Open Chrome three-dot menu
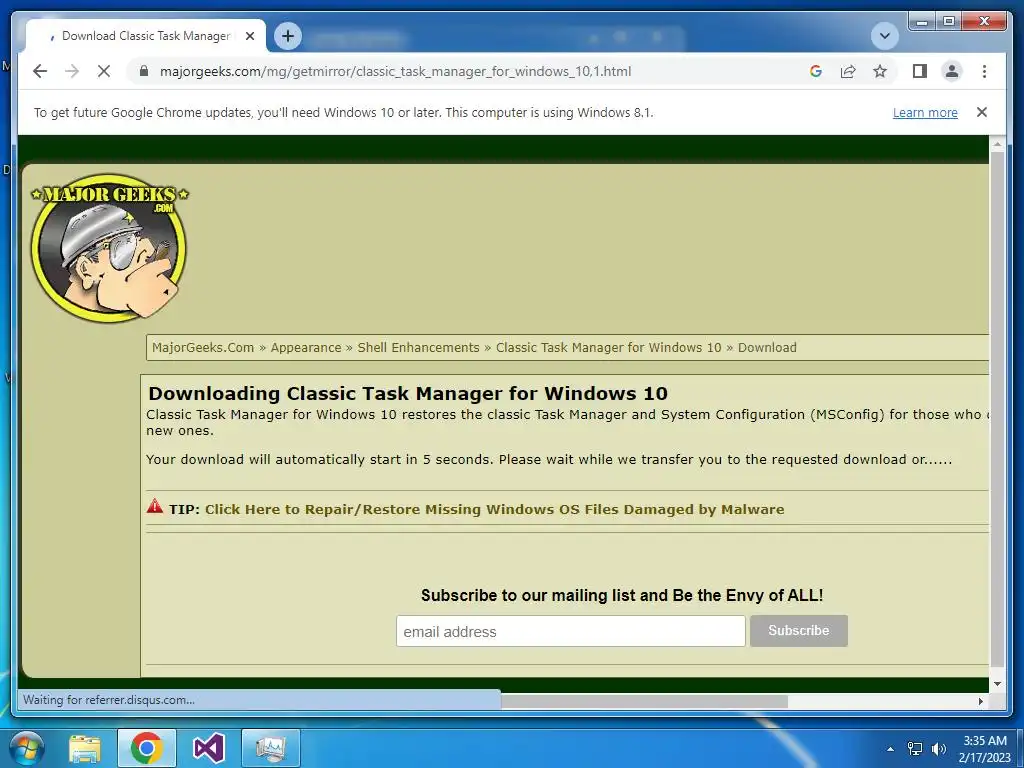 (984, 71)
